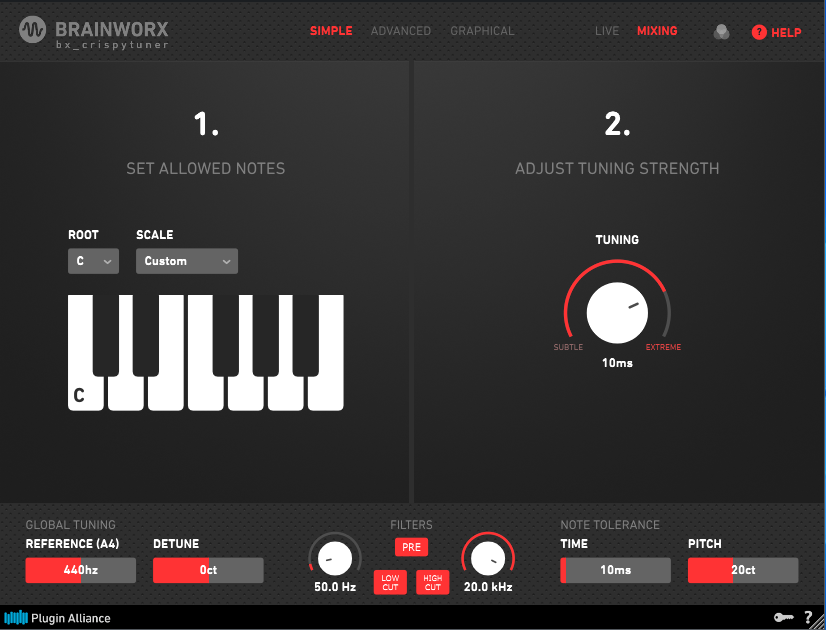
Task: Click the key license icon
Action: pos(783,617)
